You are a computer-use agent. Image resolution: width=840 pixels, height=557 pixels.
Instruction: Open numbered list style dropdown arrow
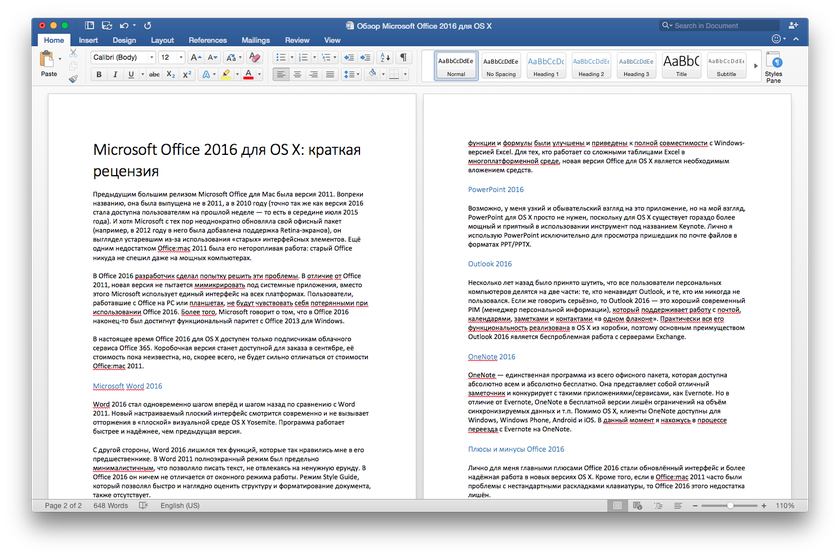point(314,57)
